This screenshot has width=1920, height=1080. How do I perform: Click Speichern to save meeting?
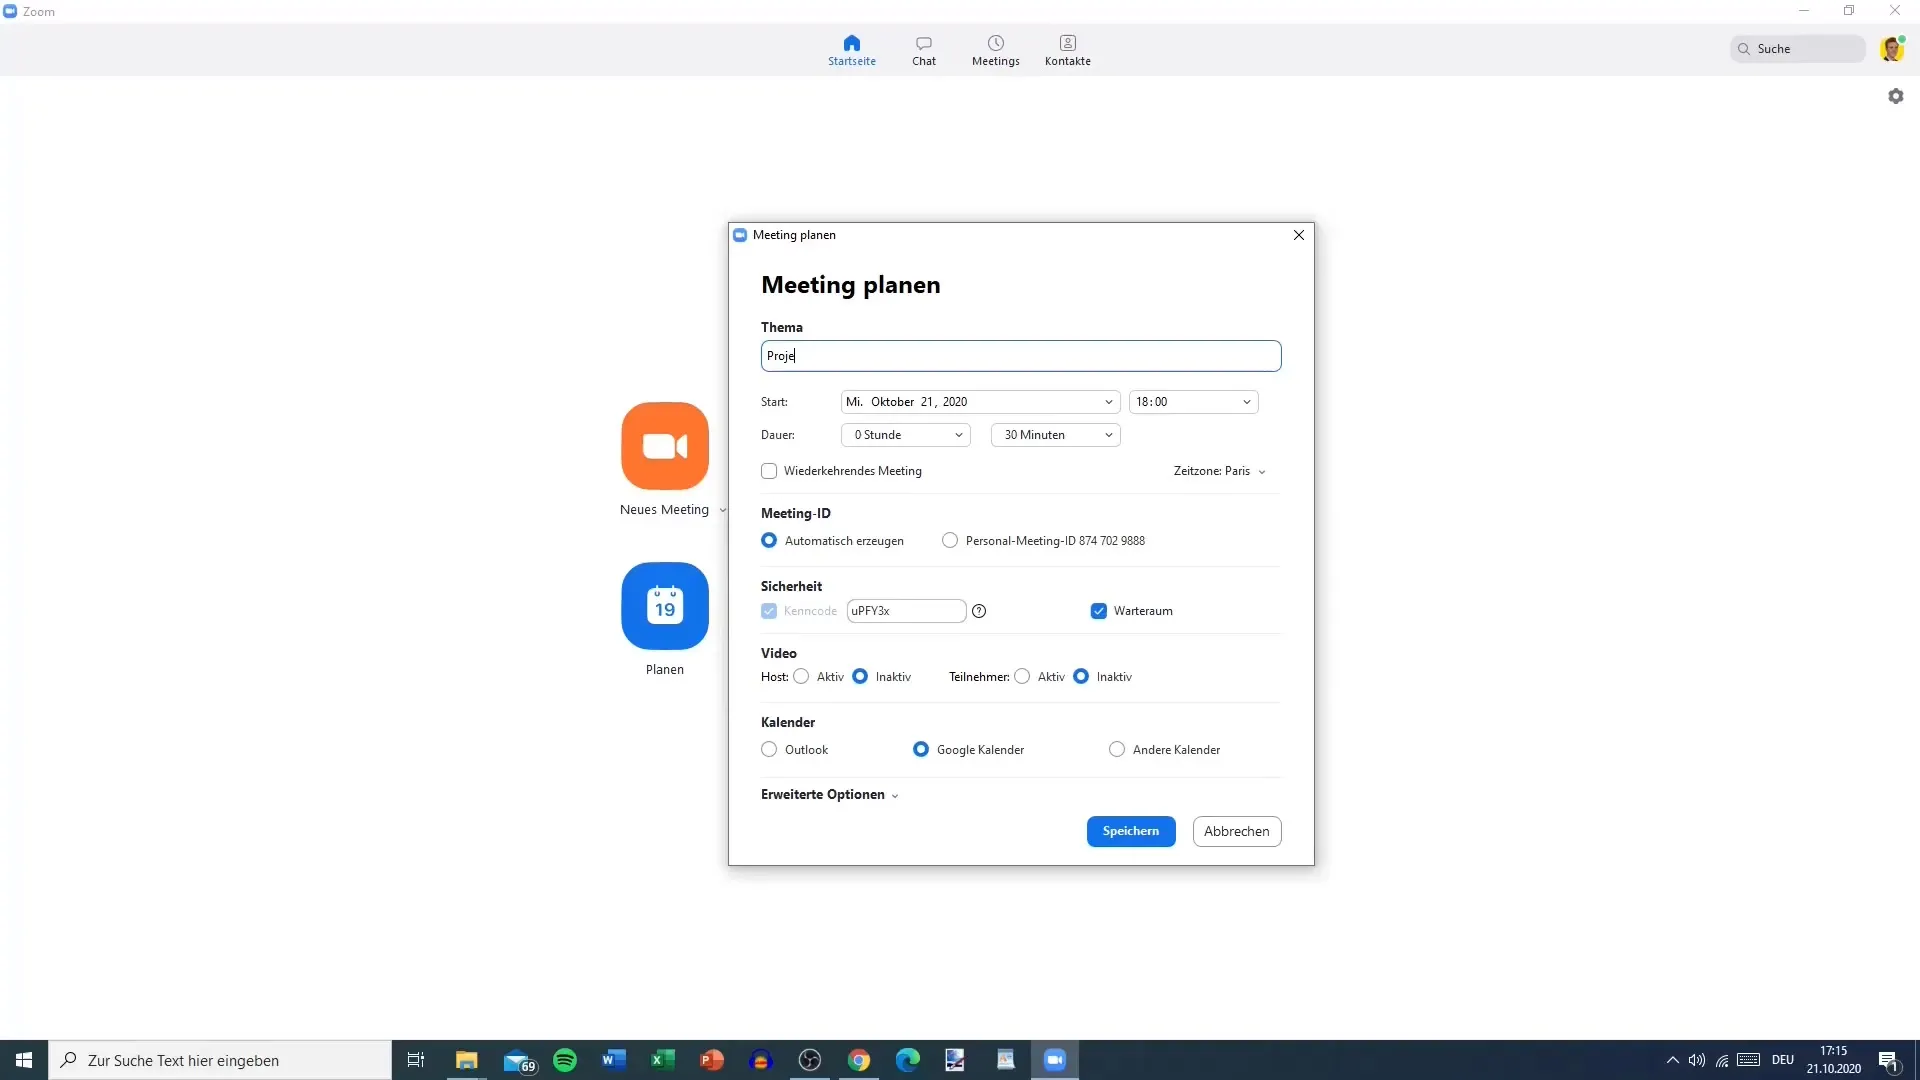(1131, 831)
